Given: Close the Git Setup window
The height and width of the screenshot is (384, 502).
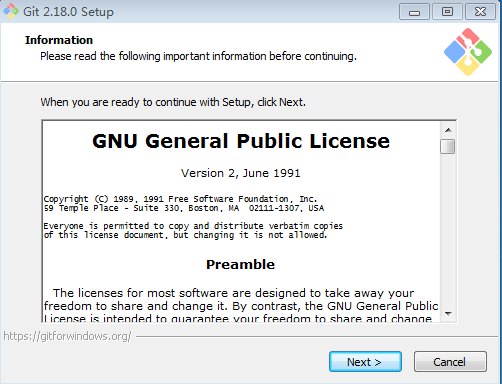Looking at the screenshot, I should click(480, 12).
